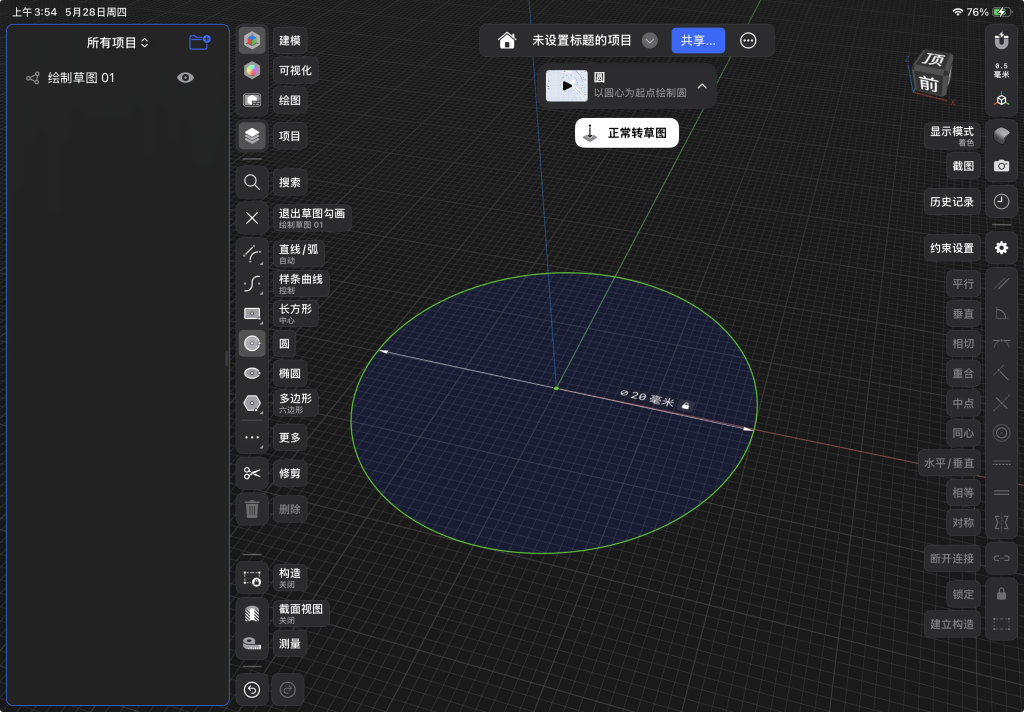
Task: Open project title dropdown chevron
Action: click(x=650, y=40)
